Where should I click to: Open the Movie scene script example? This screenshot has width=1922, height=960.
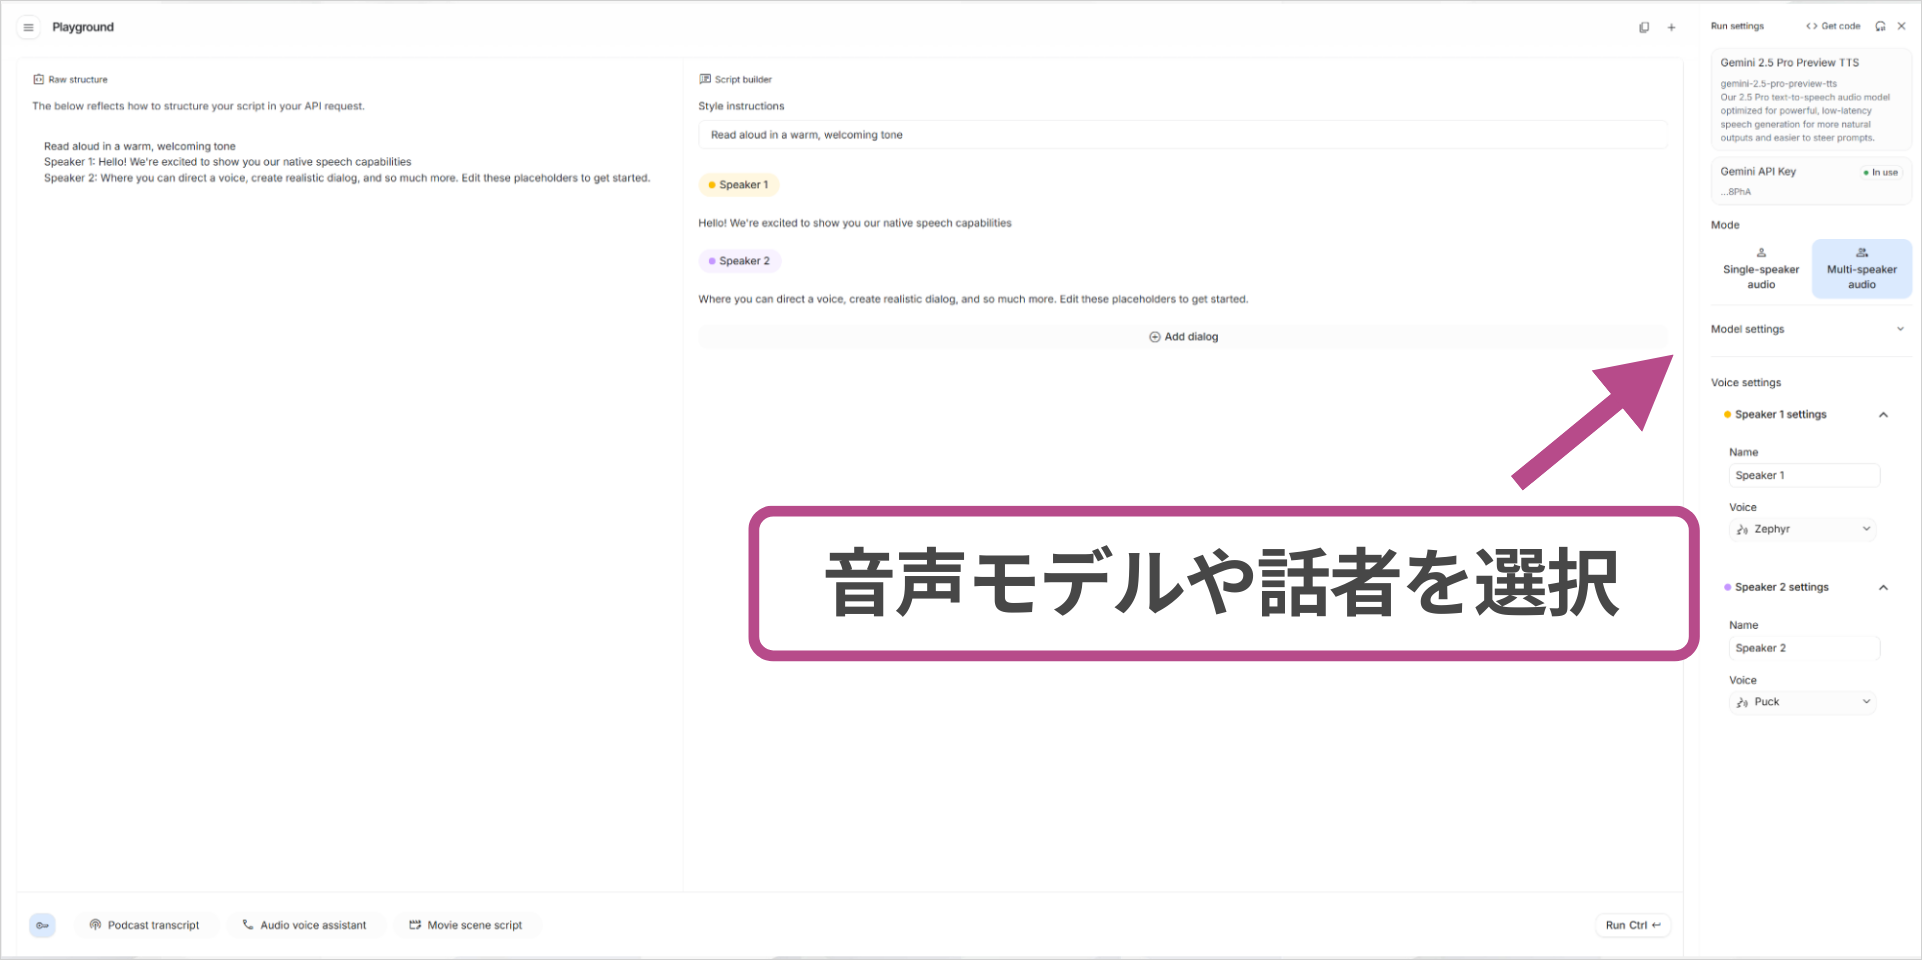(467, 925)
